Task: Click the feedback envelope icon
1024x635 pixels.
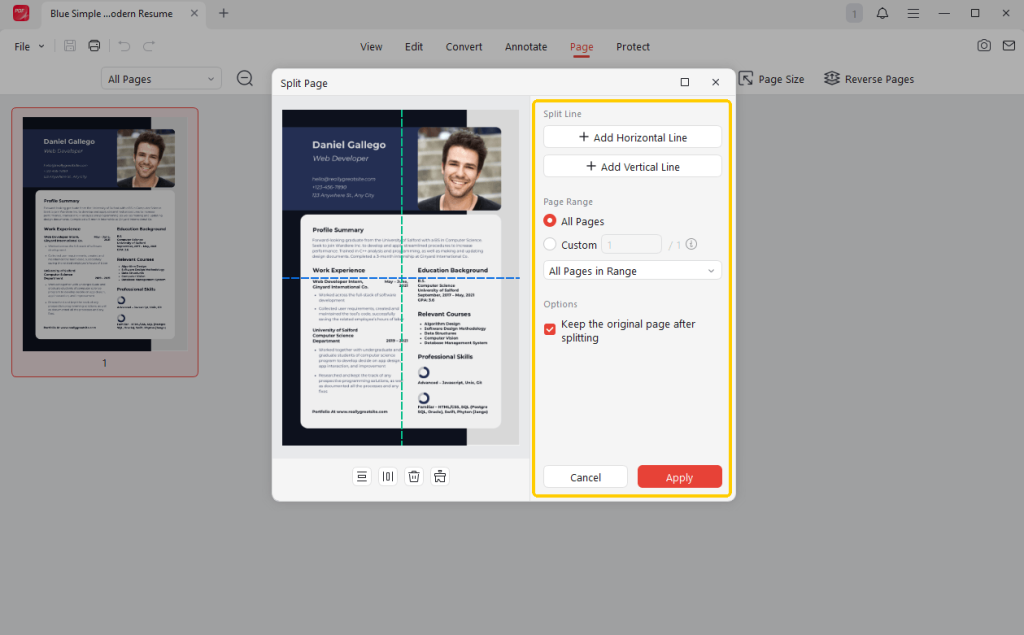Action: click(x=1009, y=45)
